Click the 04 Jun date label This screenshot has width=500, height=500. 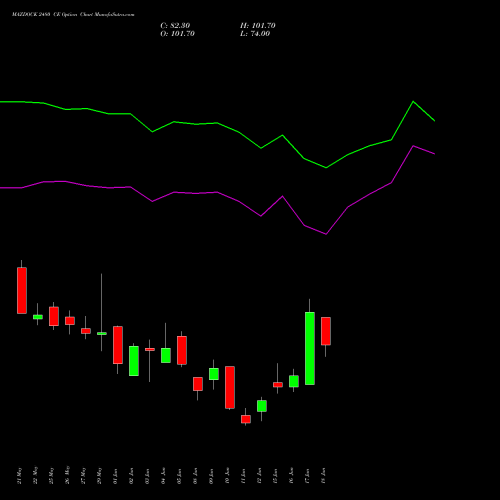[x=164, y=476]
